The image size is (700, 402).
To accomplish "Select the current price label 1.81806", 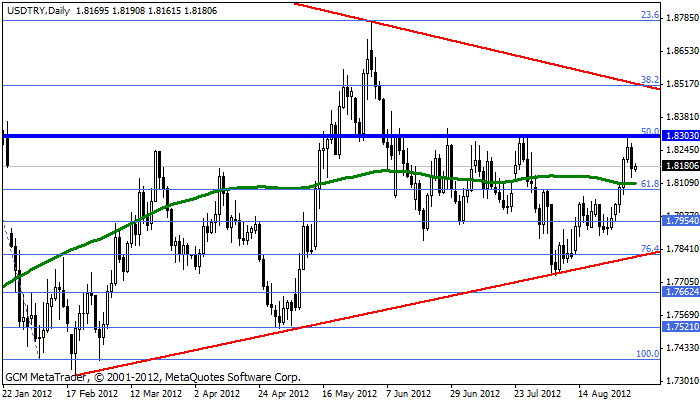I will (x=681, y=166).
